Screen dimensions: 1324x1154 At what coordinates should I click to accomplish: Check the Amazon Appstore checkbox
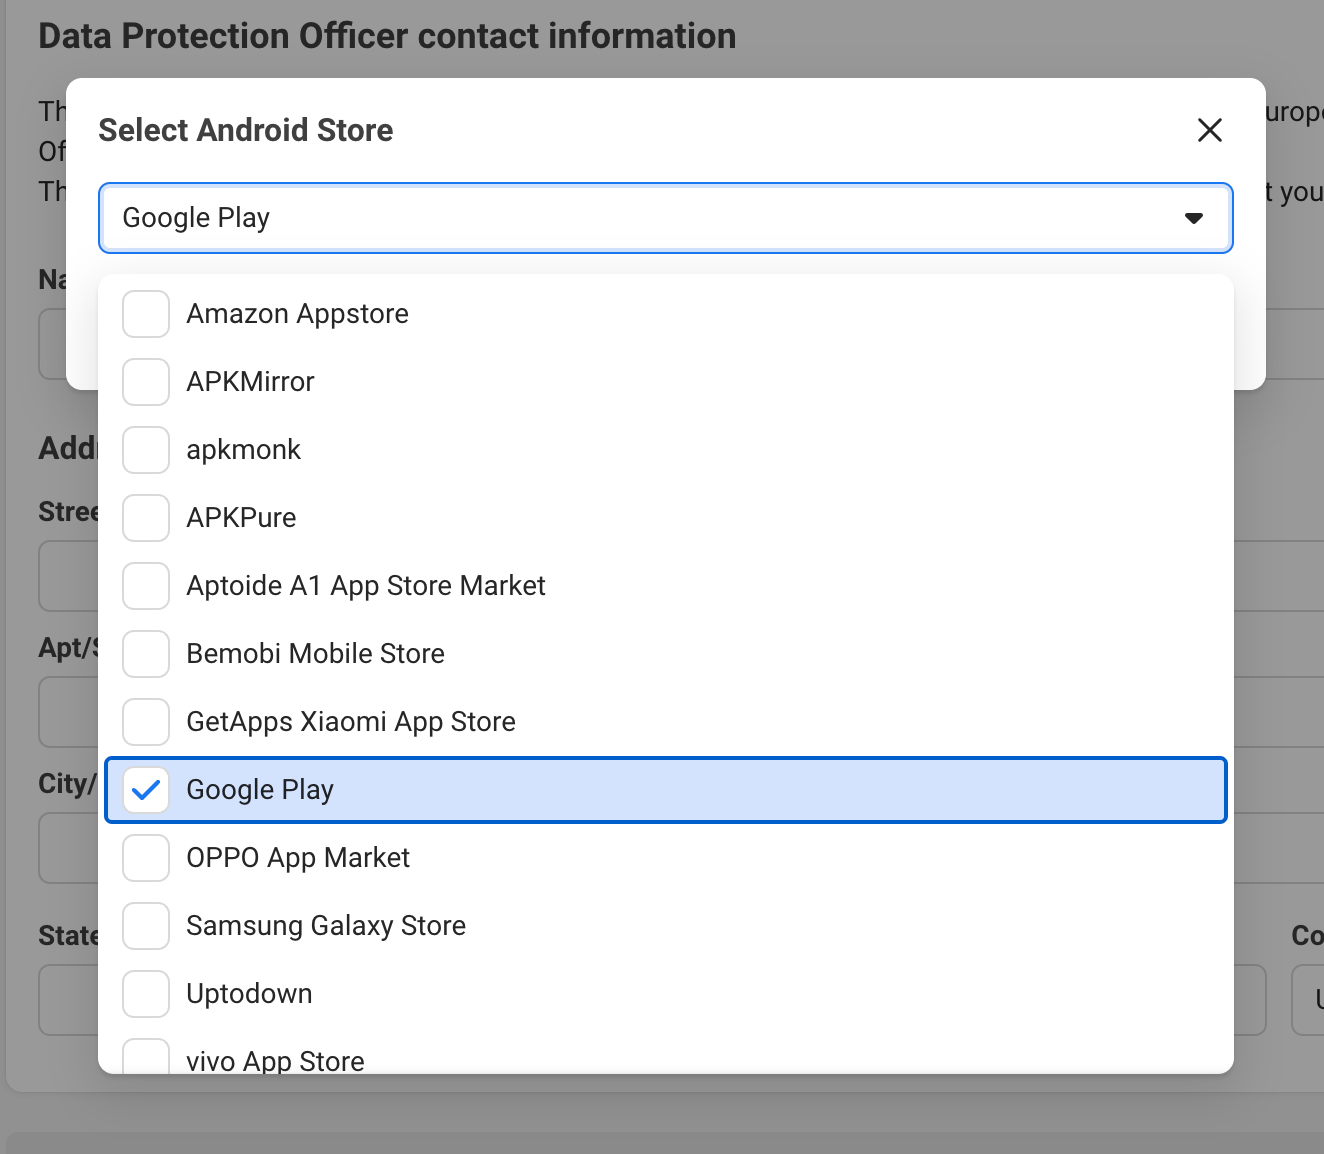click(146, 314)
